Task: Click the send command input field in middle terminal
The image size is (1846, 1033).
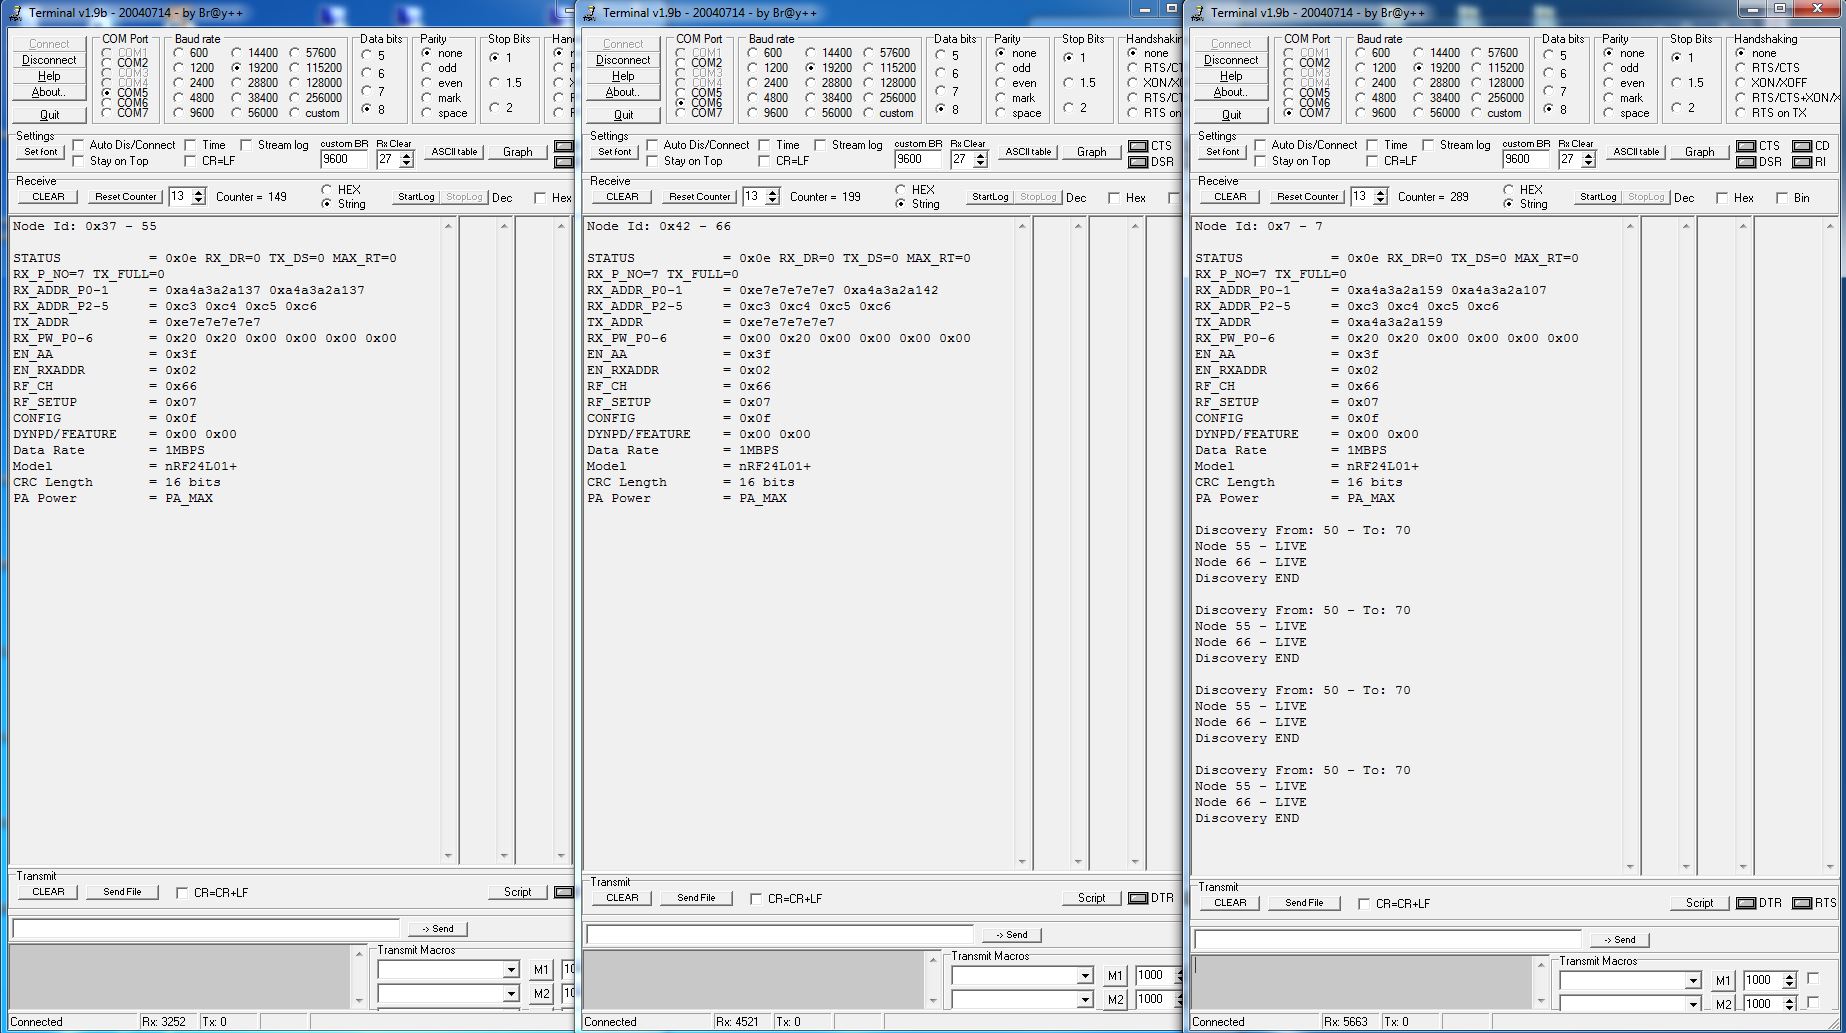Action: [x=780, y=934]
